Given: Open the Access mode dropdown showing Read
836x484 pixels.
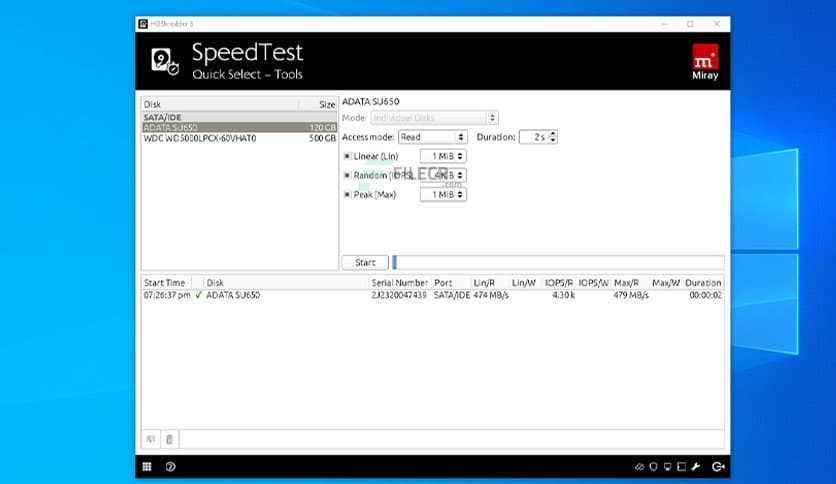Looking at the screenshot, I should point(433,137).
